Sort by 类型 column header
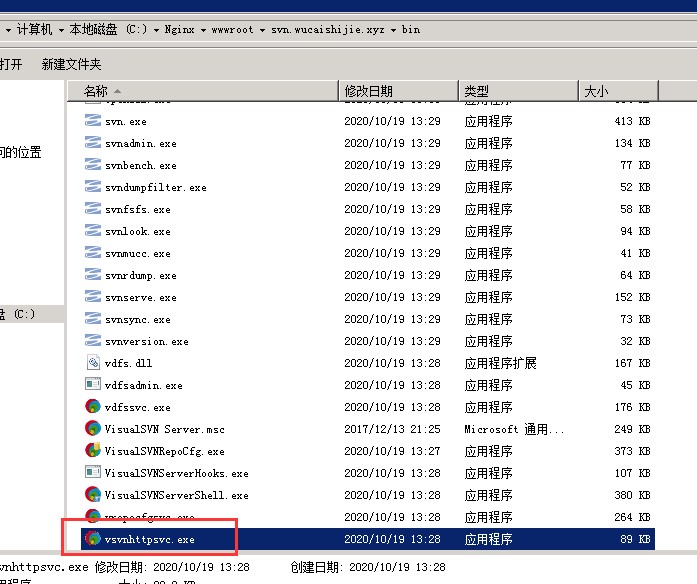Screen dimensions: 697x584 pos(477,91)
